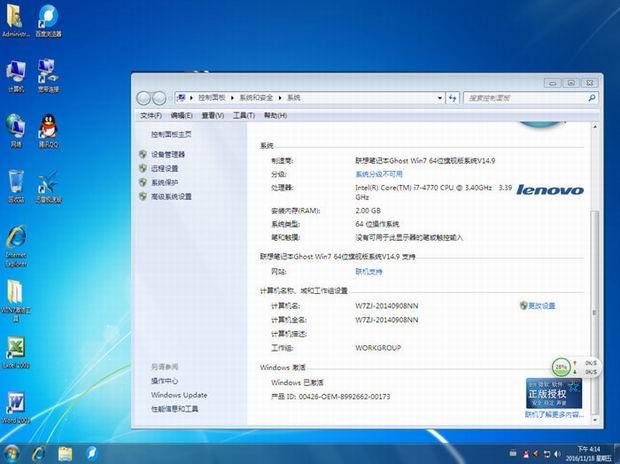The width and height of the screenshot is (620, 464).
Task: Open Excel 2003 desktop shortcut
Action: tap(16, 350)
